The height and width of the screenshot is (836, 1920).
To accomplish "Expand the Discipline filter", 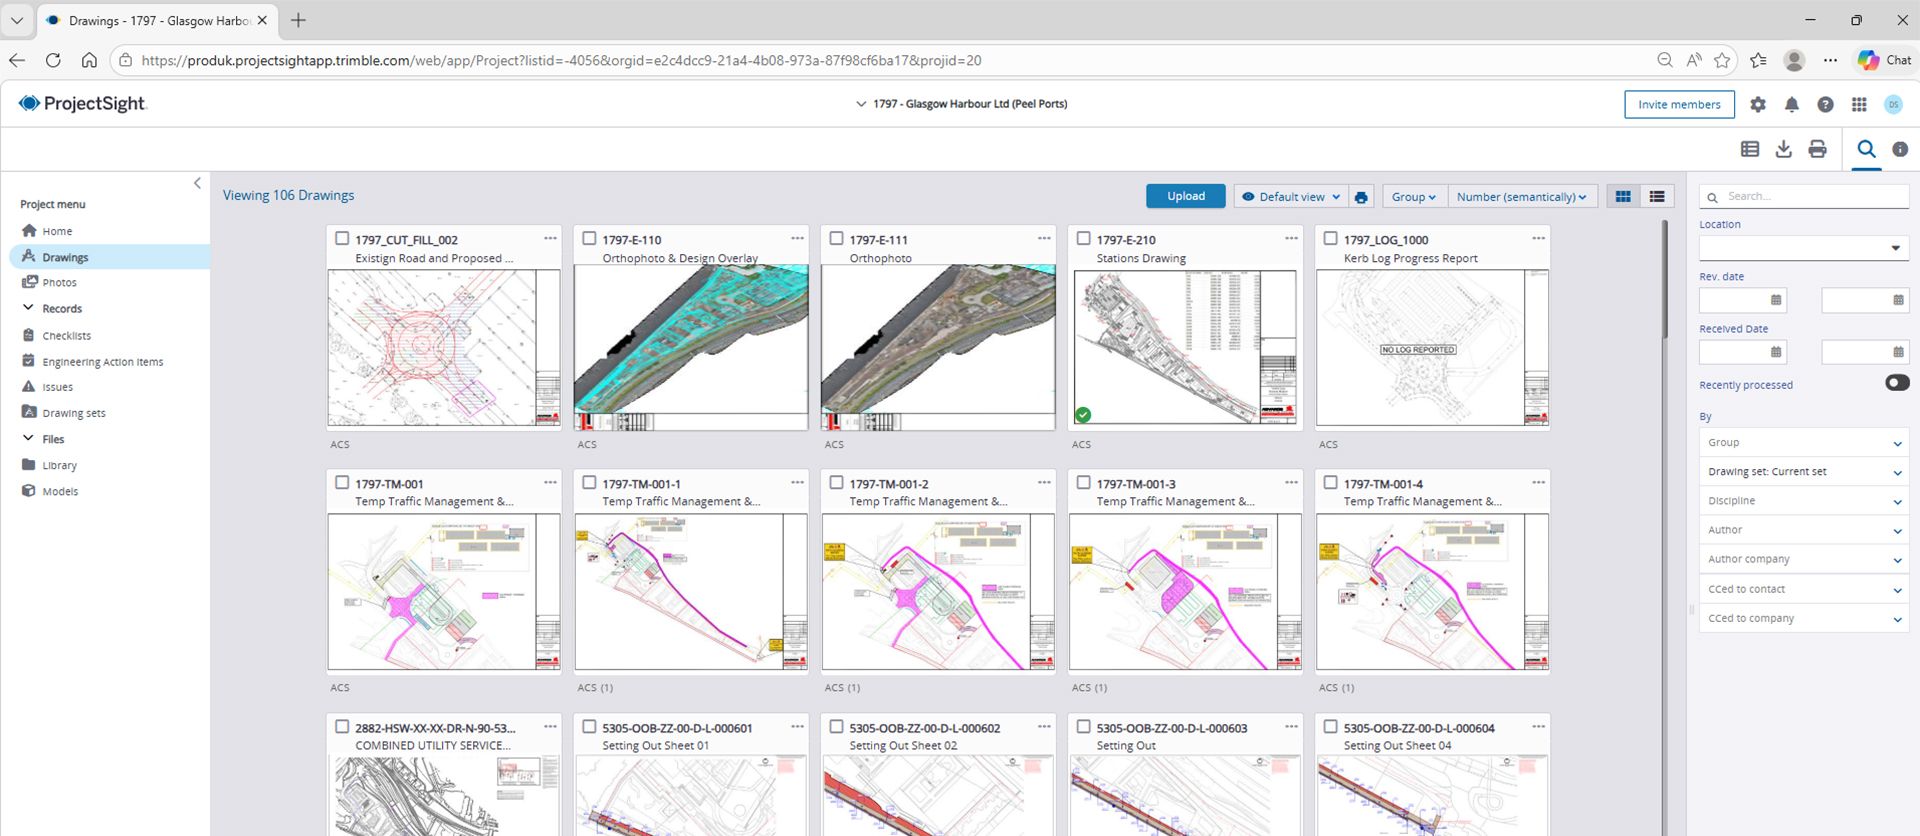I will coord(1804,501).
